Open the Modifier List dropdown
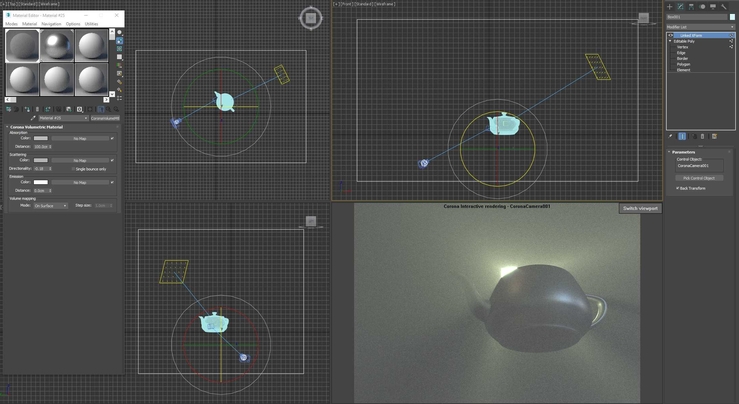The height and width of the screenshot is (404, 739). click(x=700, y=27)
